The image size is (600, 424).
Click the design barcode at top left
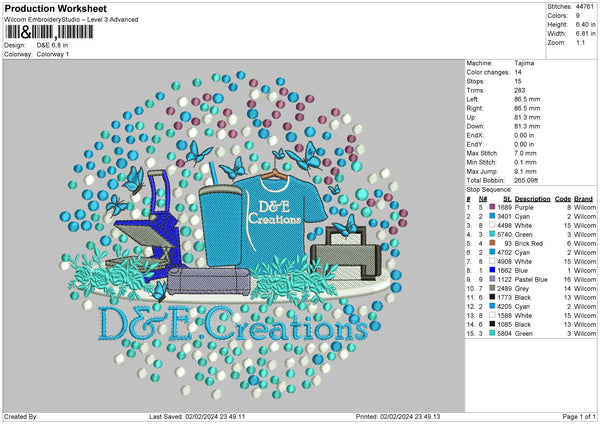pos(49,32)
